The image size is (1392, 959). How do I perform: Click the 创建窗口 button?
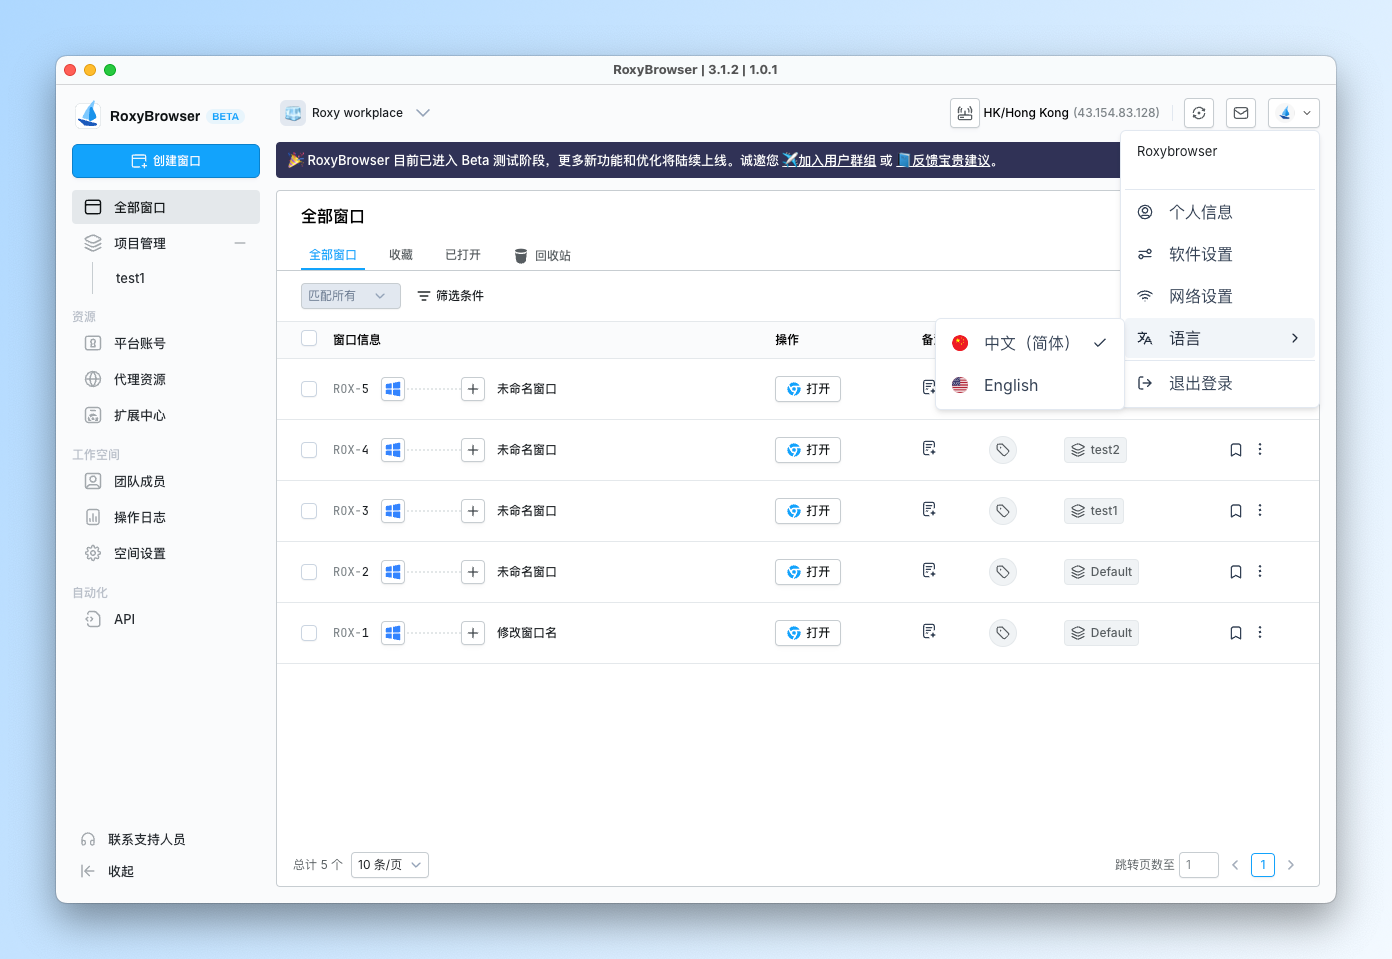coord(166,161)
